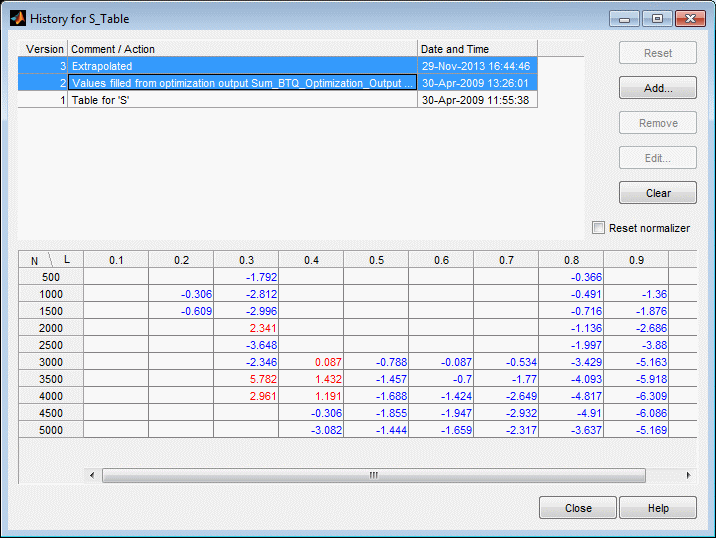Click the Comment / Action column header
The height and width of the screenshot is (538, 716).
(242, 49)
